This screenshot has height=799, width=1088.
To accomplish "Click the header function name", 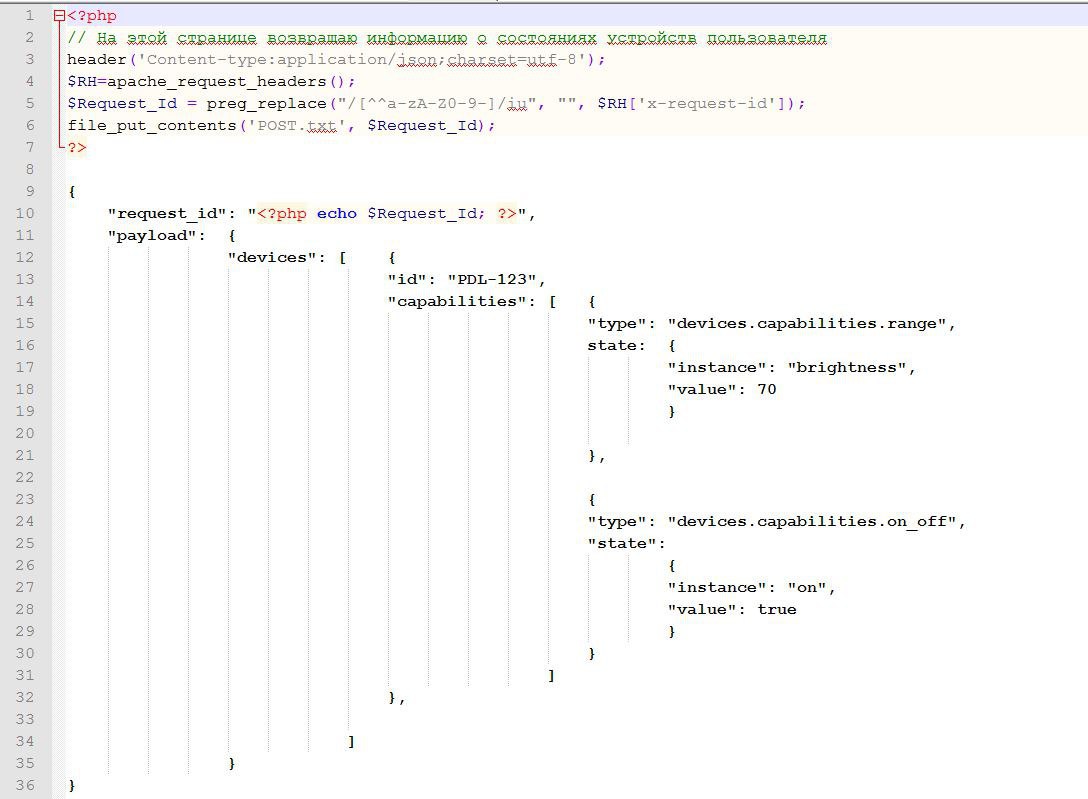I will pos(96,60).
